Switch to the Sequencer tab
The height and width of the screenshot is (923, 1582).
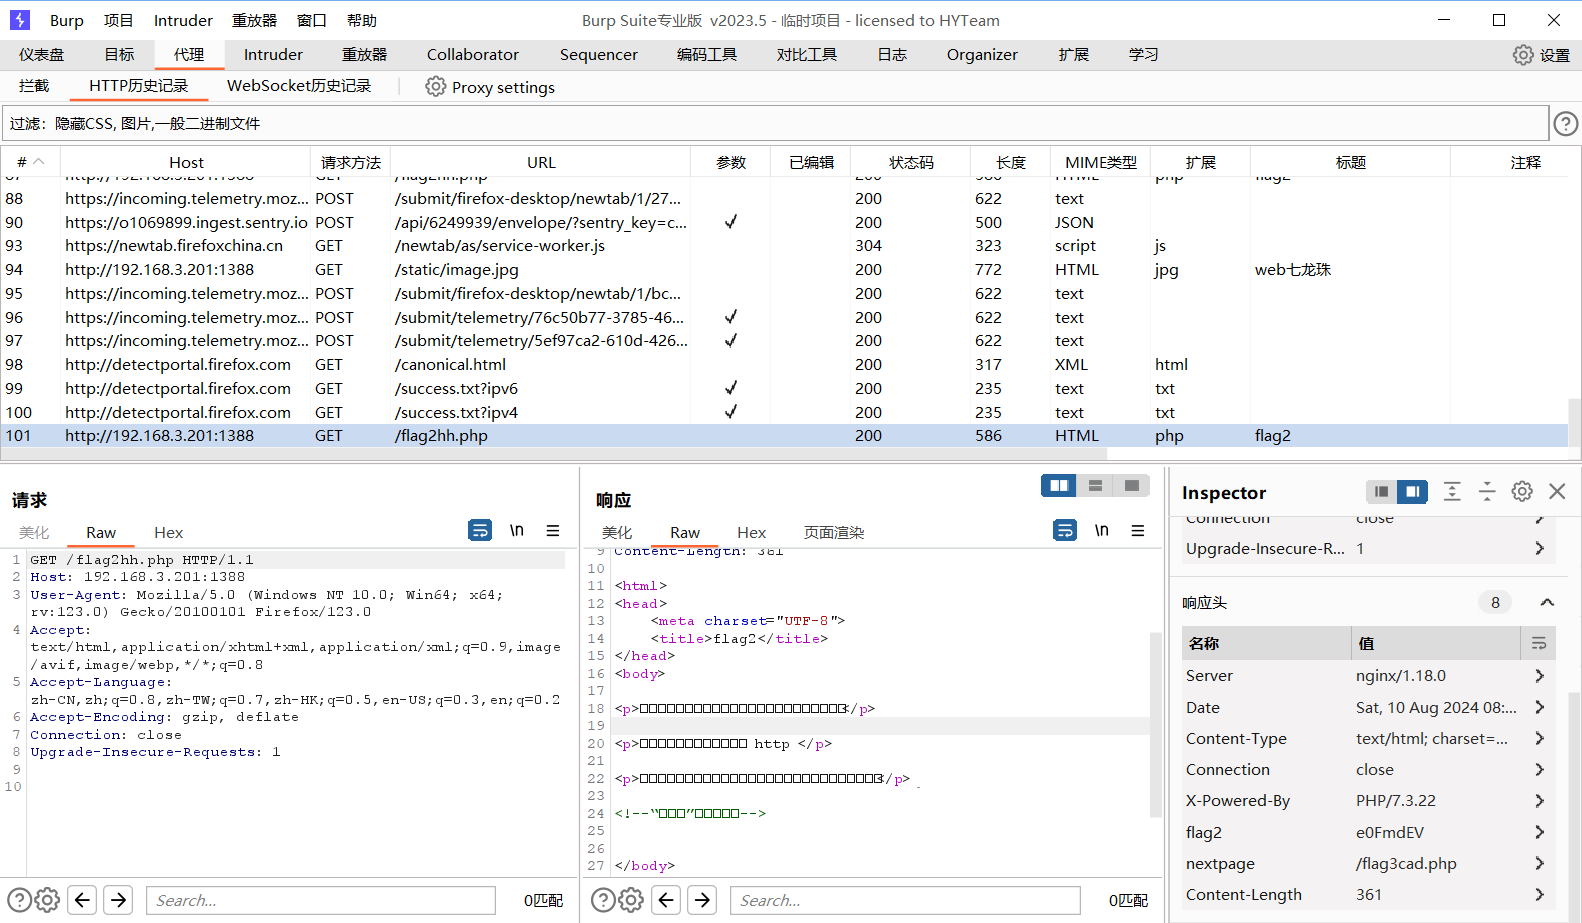click(599, 55)
